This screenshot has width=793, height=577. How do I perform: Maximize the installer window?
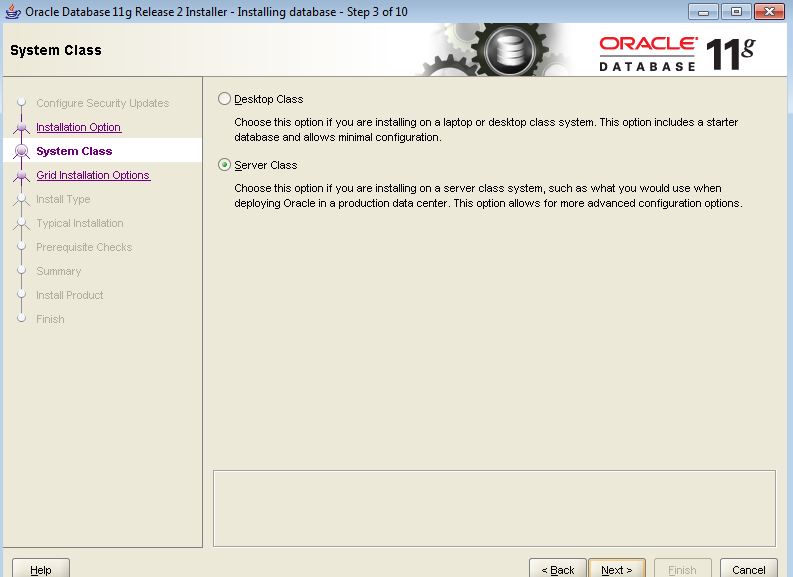pyautogui.click(x=736, y=12)
